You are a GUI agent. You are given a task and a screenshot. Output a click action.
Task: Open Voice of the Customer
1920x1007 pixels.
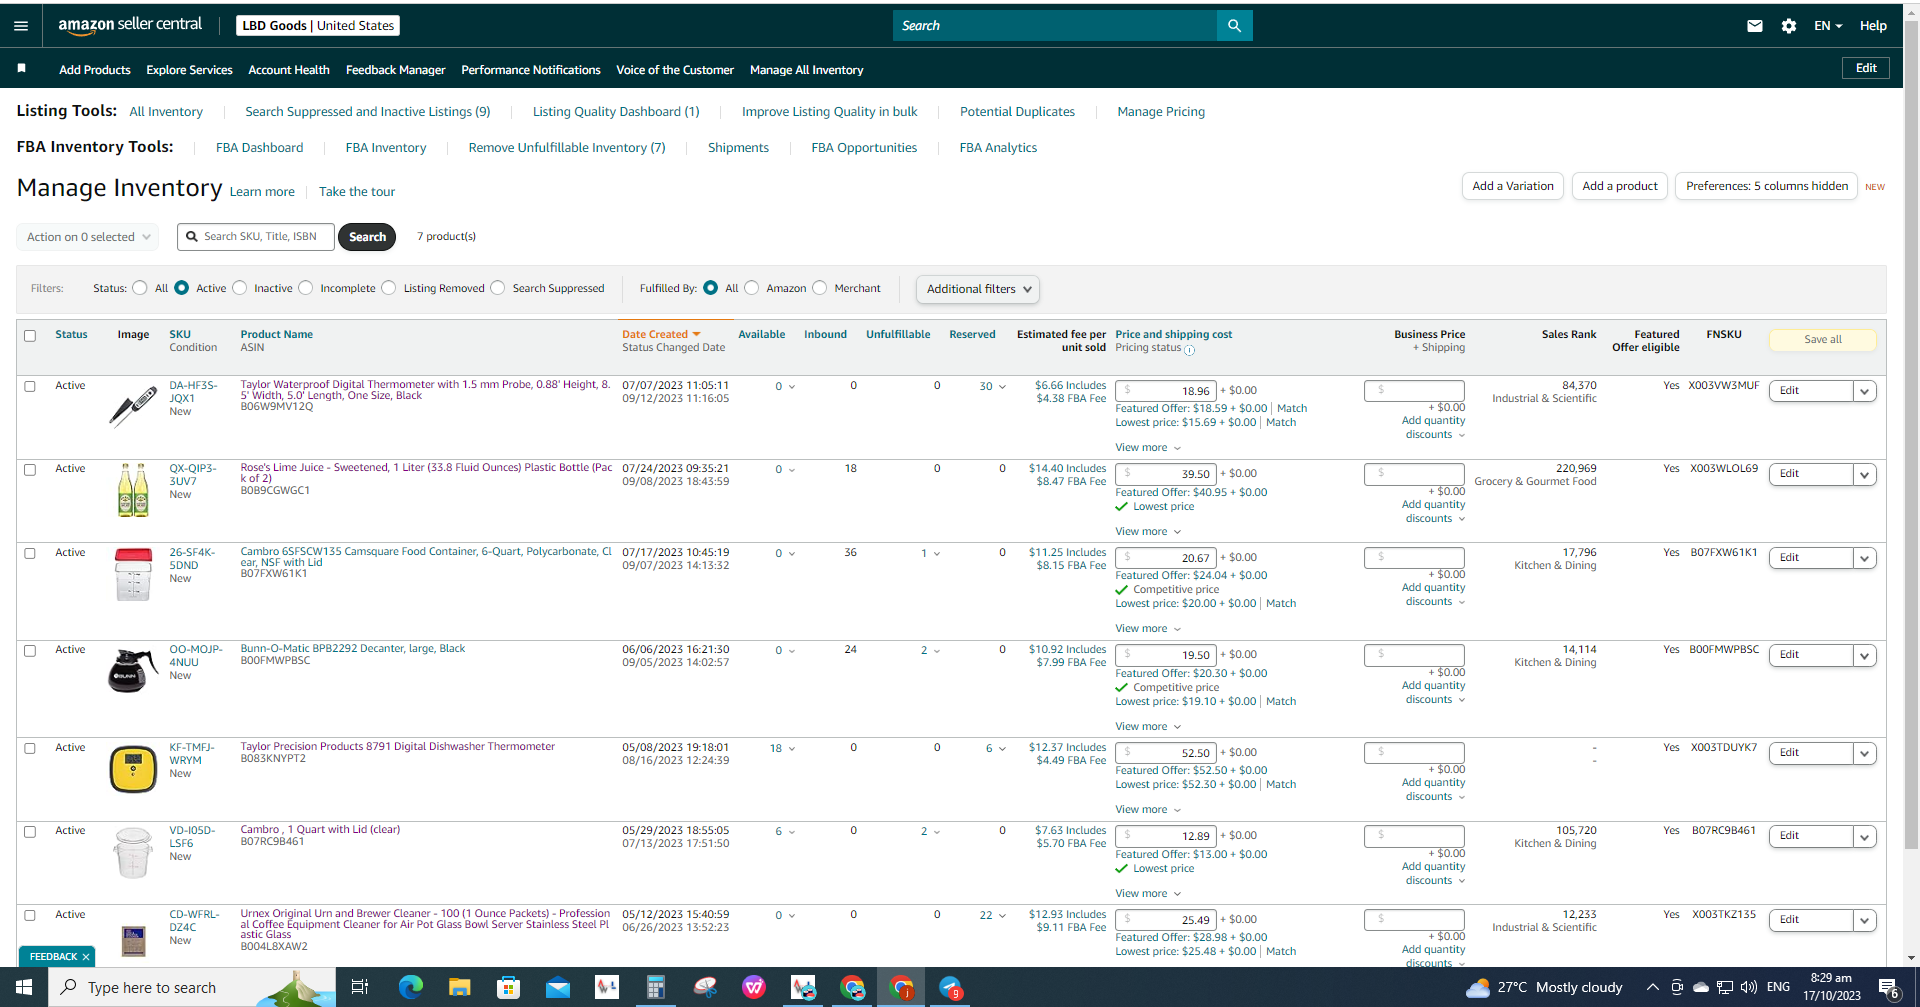tap(675, 70)
